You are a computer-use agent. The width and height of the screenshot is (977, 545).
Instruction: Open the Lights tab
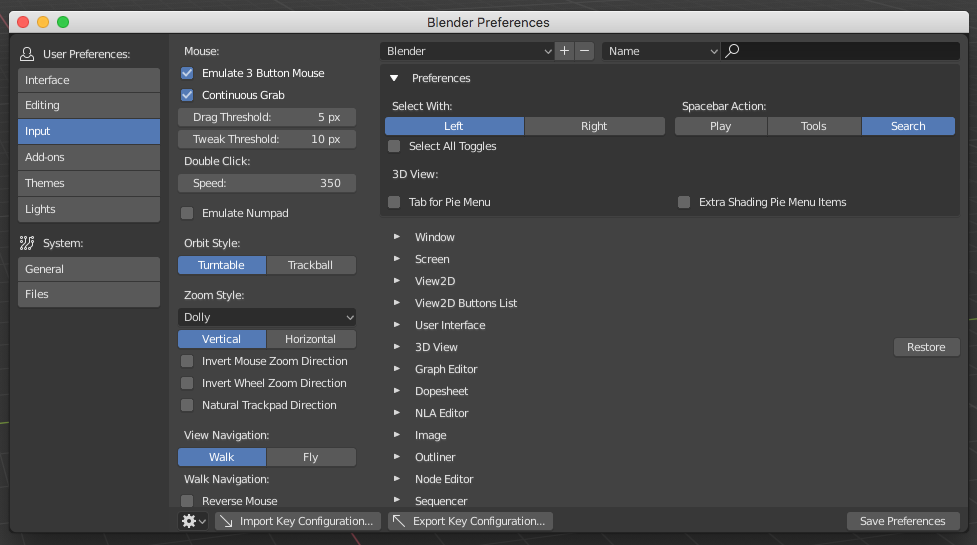coord(89,209)
